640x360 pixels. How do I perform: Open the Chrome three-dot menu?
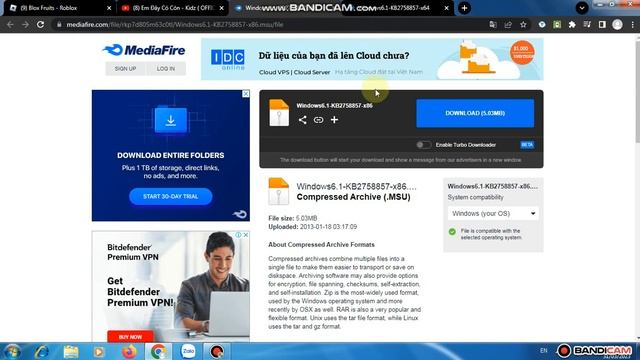633,24
